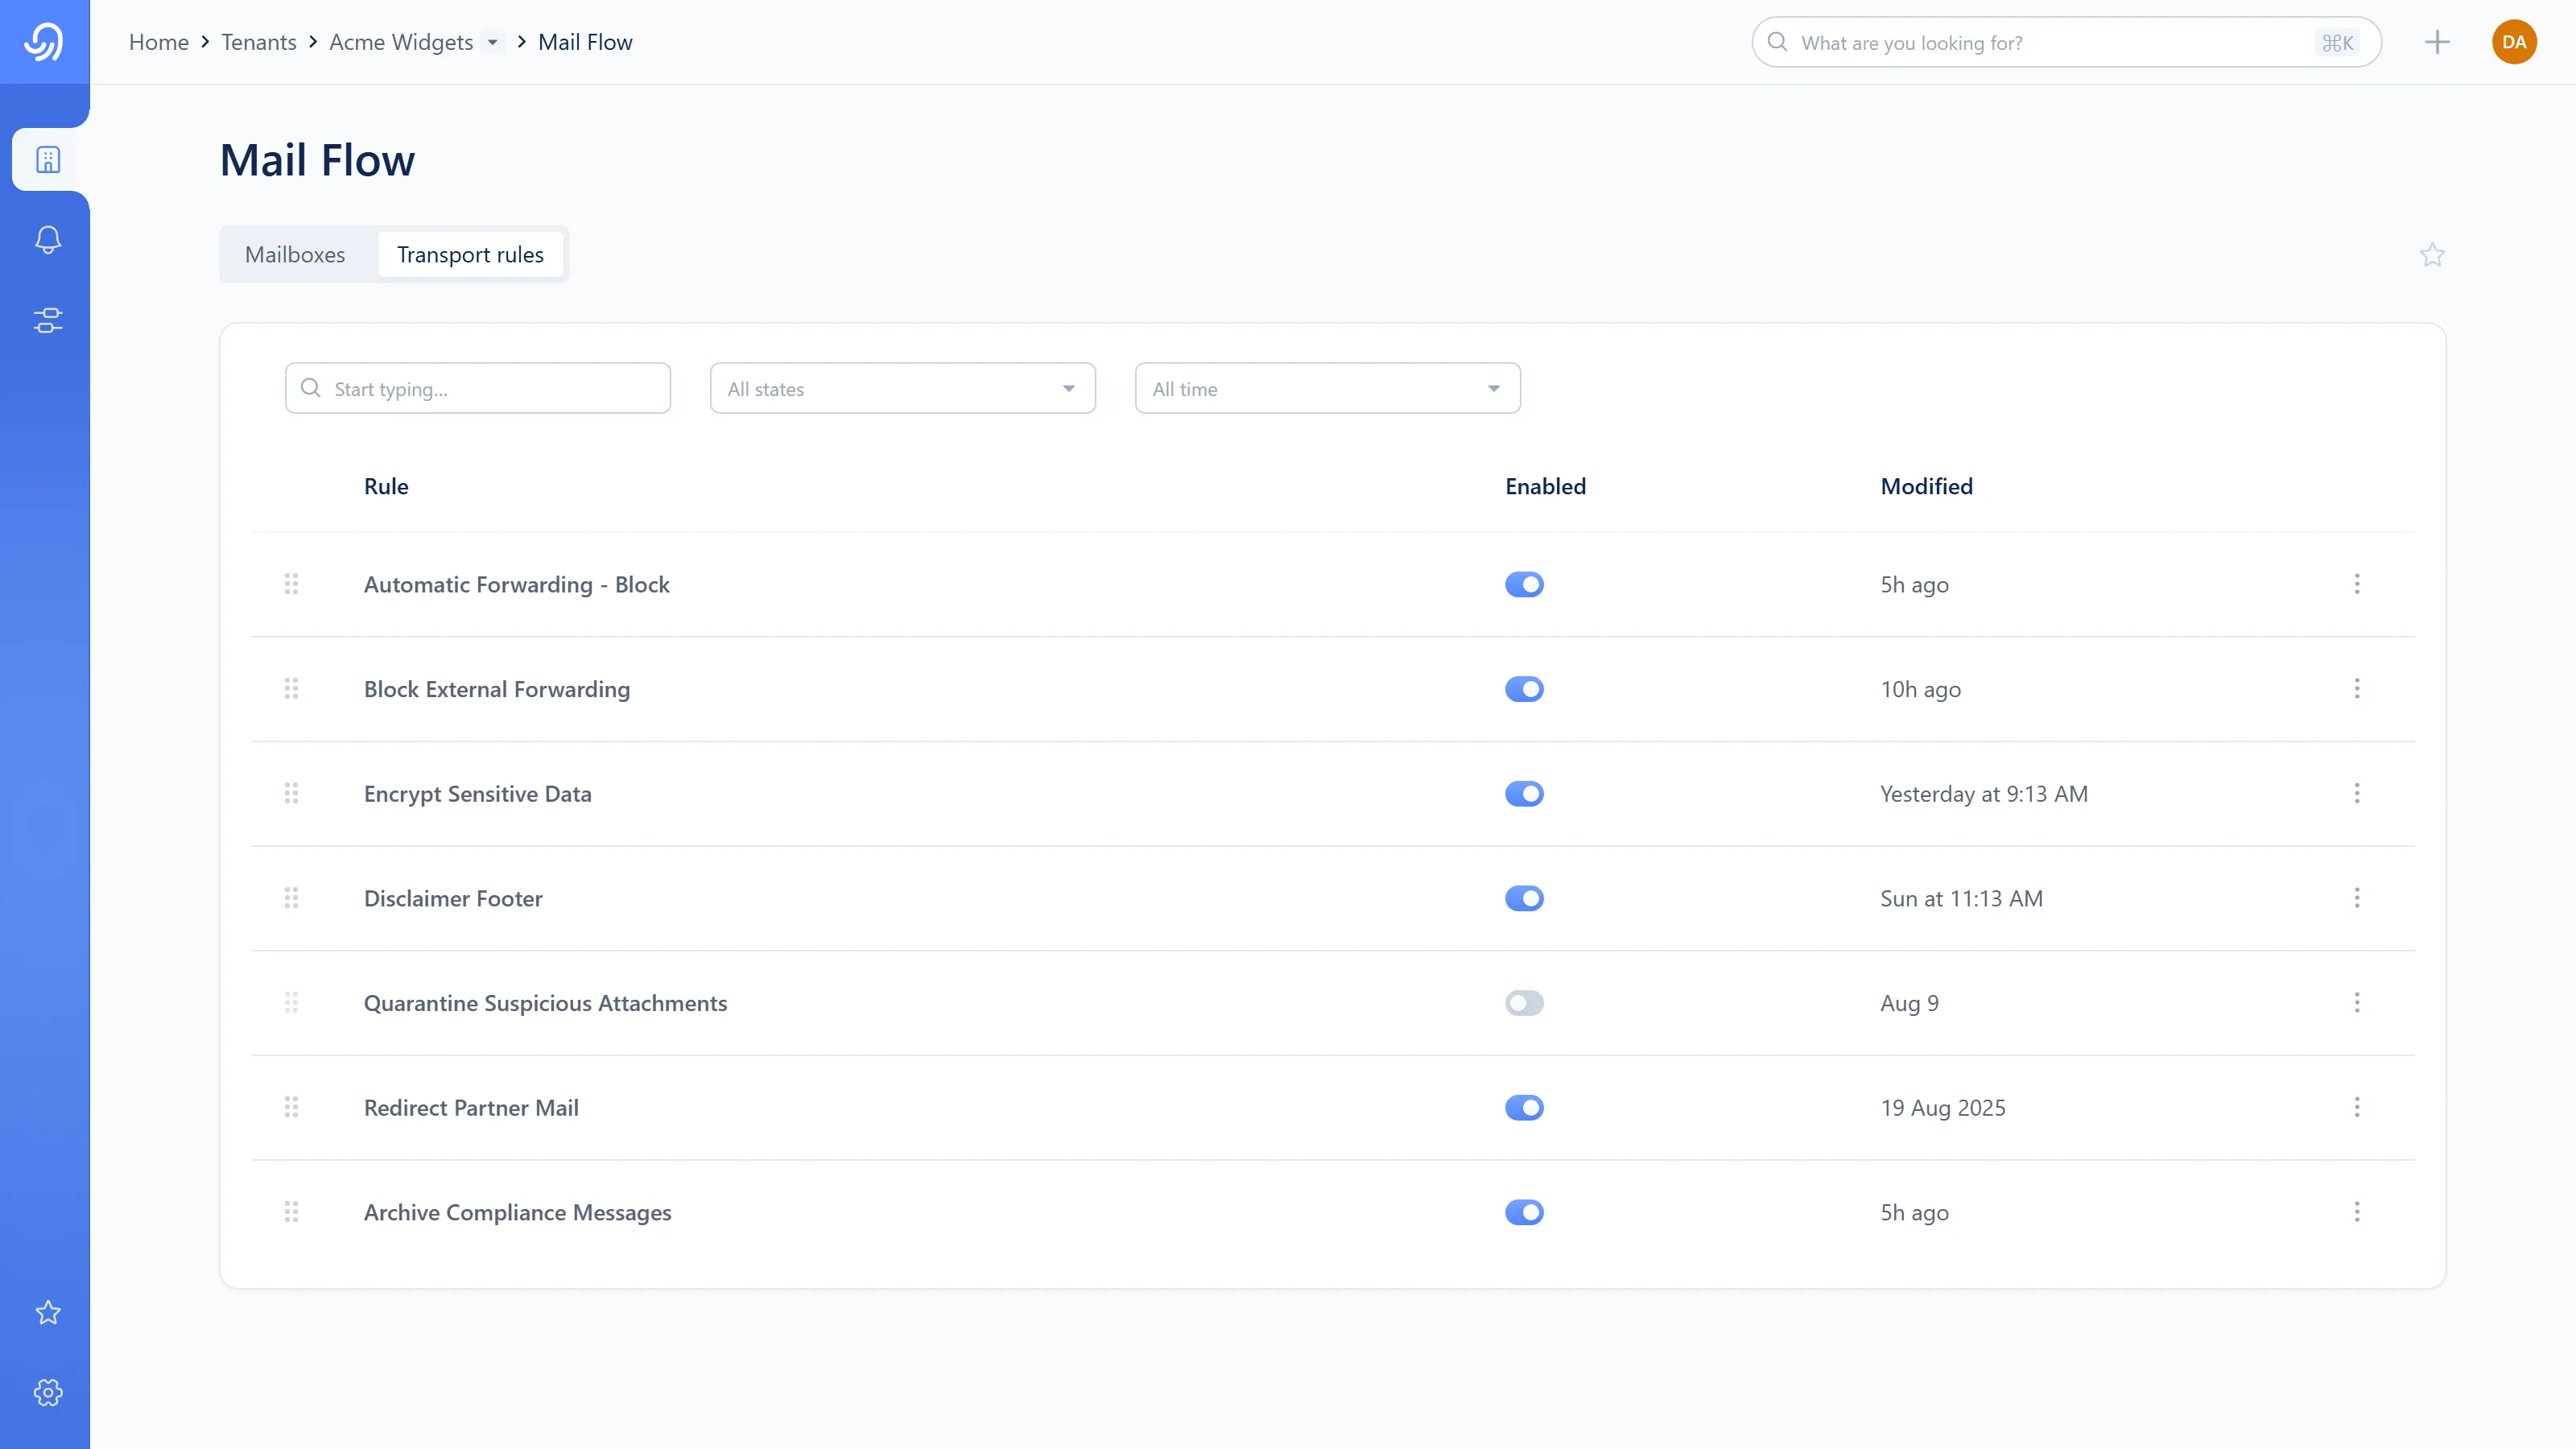
Task: Disable the Automatic Forwarding - Block rule
Action: coord(1524,584)
